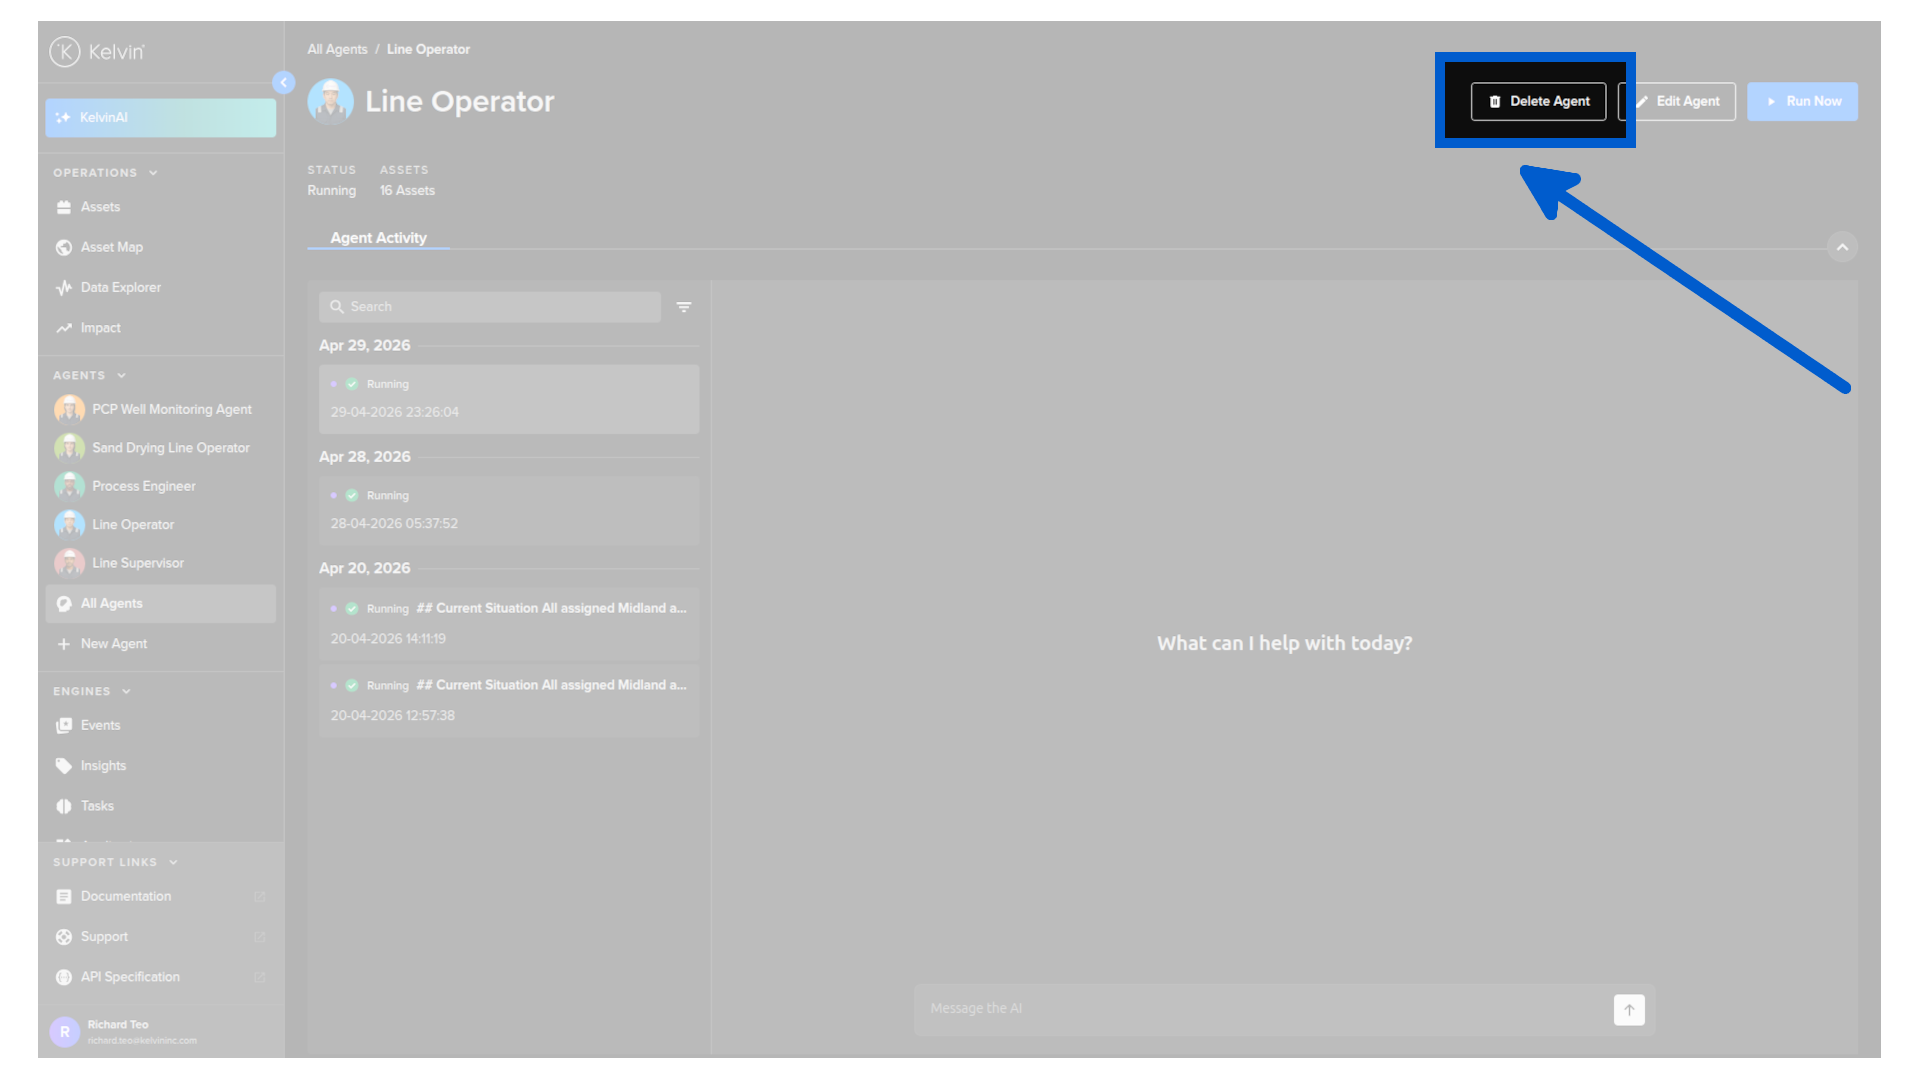Select the Line Supervisor avatar
Image resolution: width=1920 pixels, height=1080 pixels.
tap(69, 563)
